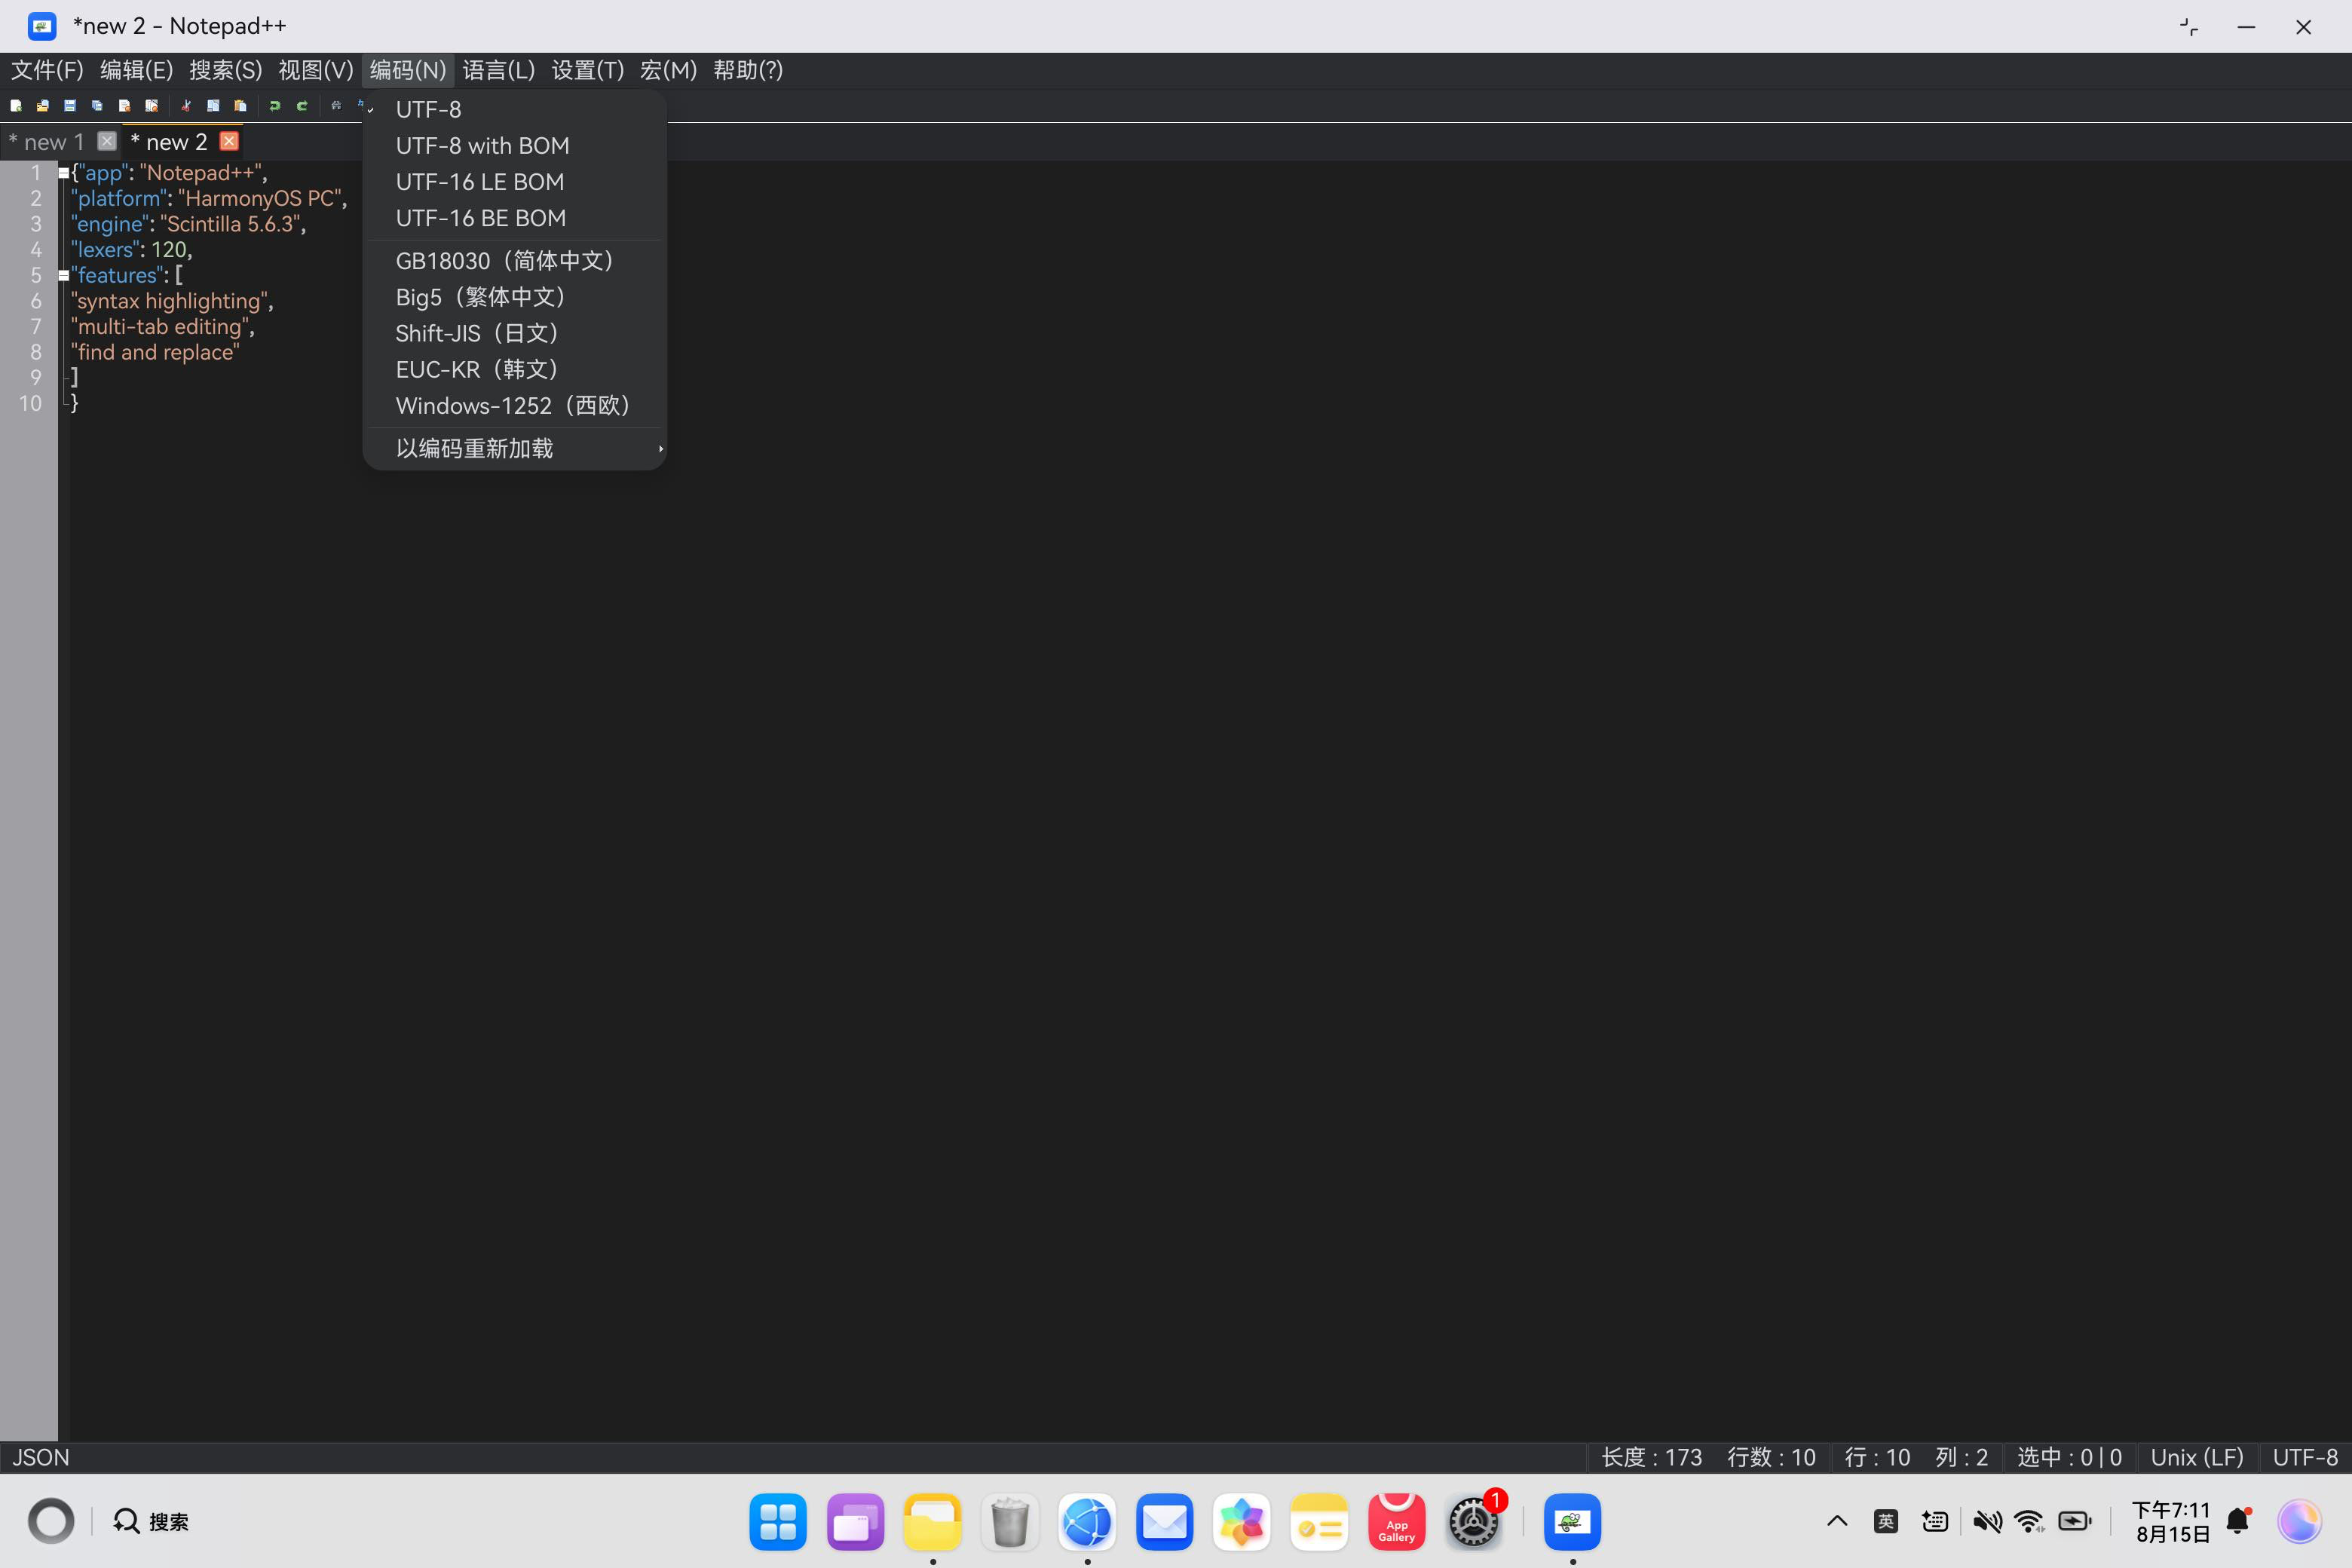Click the JSON language status bar entry
This screenshot has height=1568, width=2352.
point(41,1457)
